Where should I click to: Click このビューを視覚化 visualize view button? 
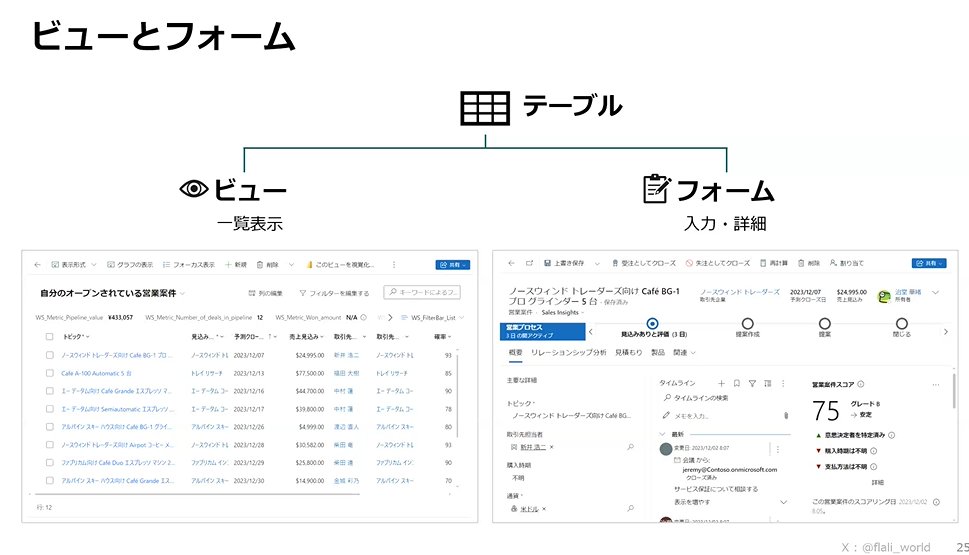coord(340,265)
